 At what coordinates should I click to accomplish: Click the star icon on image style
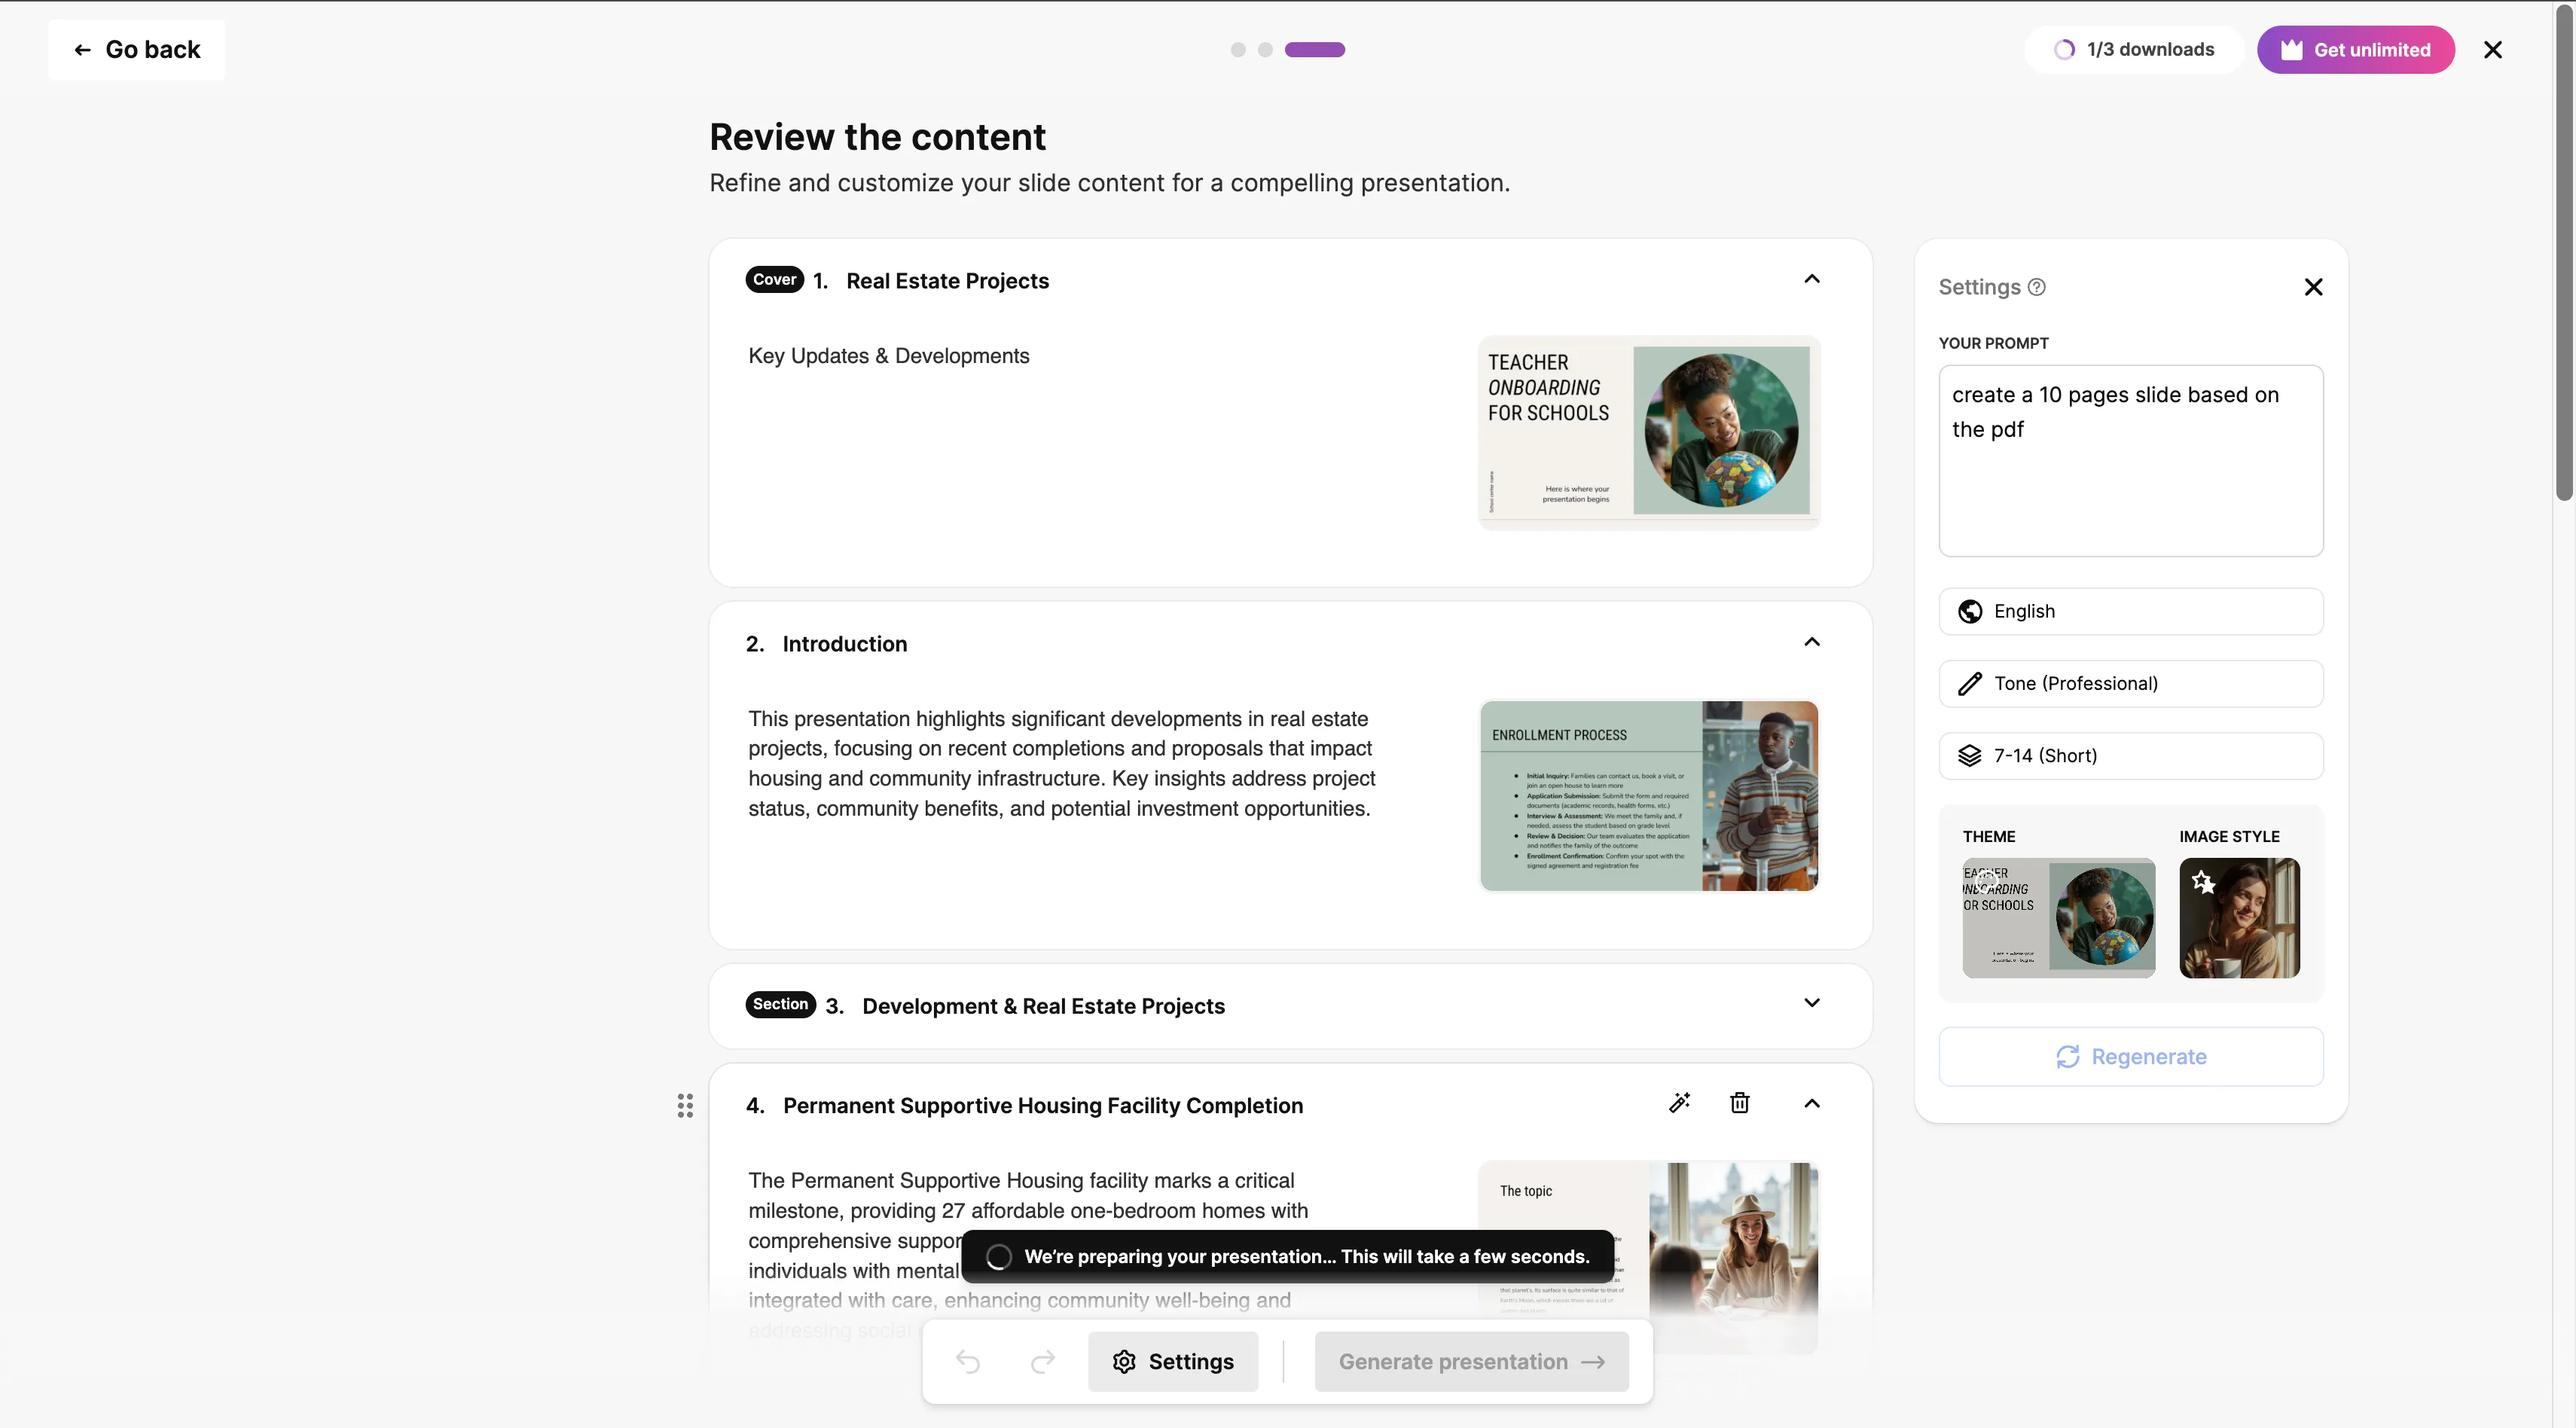pyautogui.click(x=2203, y=882)
